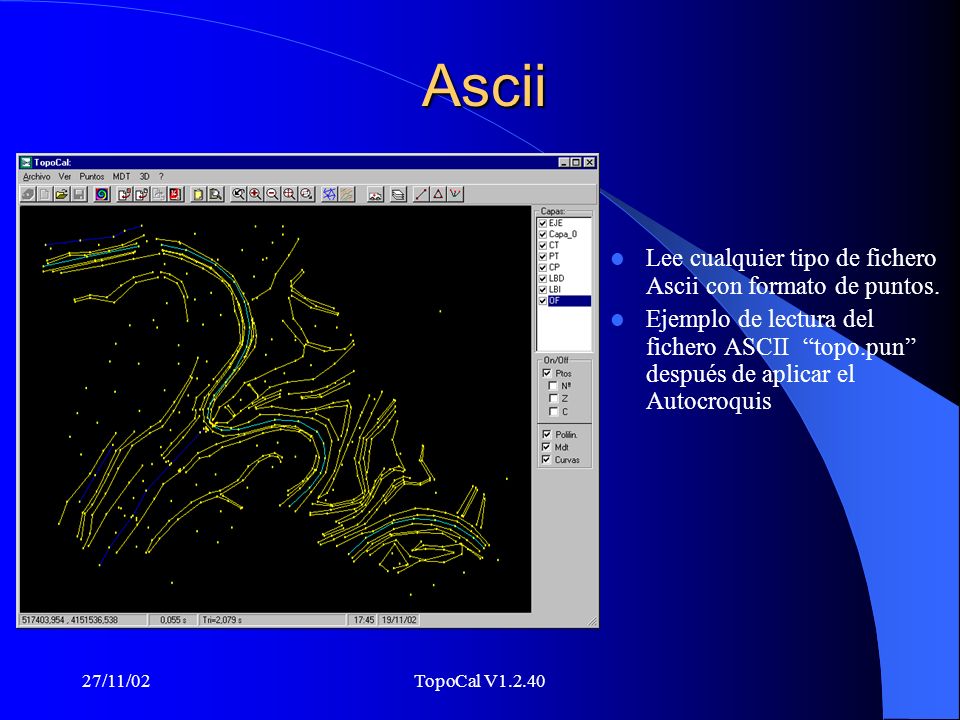Screen dimensions: 960x720
Task: Click the 17:45 time status field
Action: (x=364, y=620)
